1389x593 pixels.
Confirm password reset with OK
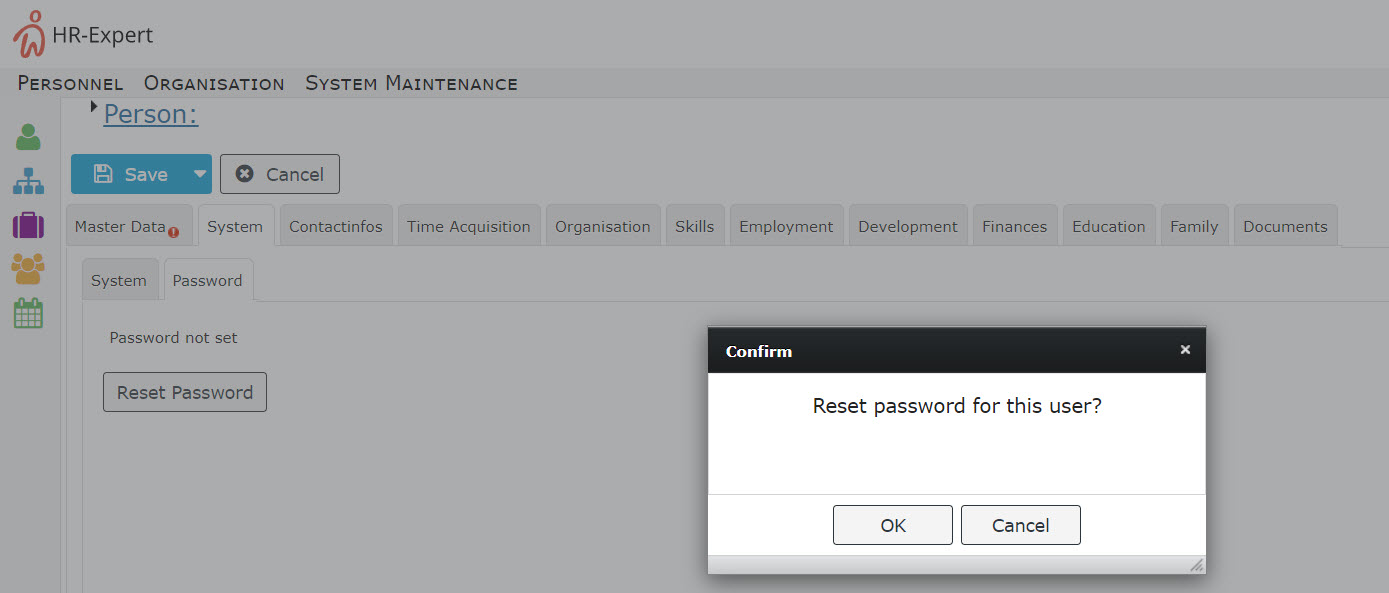[x=893, y=525]
